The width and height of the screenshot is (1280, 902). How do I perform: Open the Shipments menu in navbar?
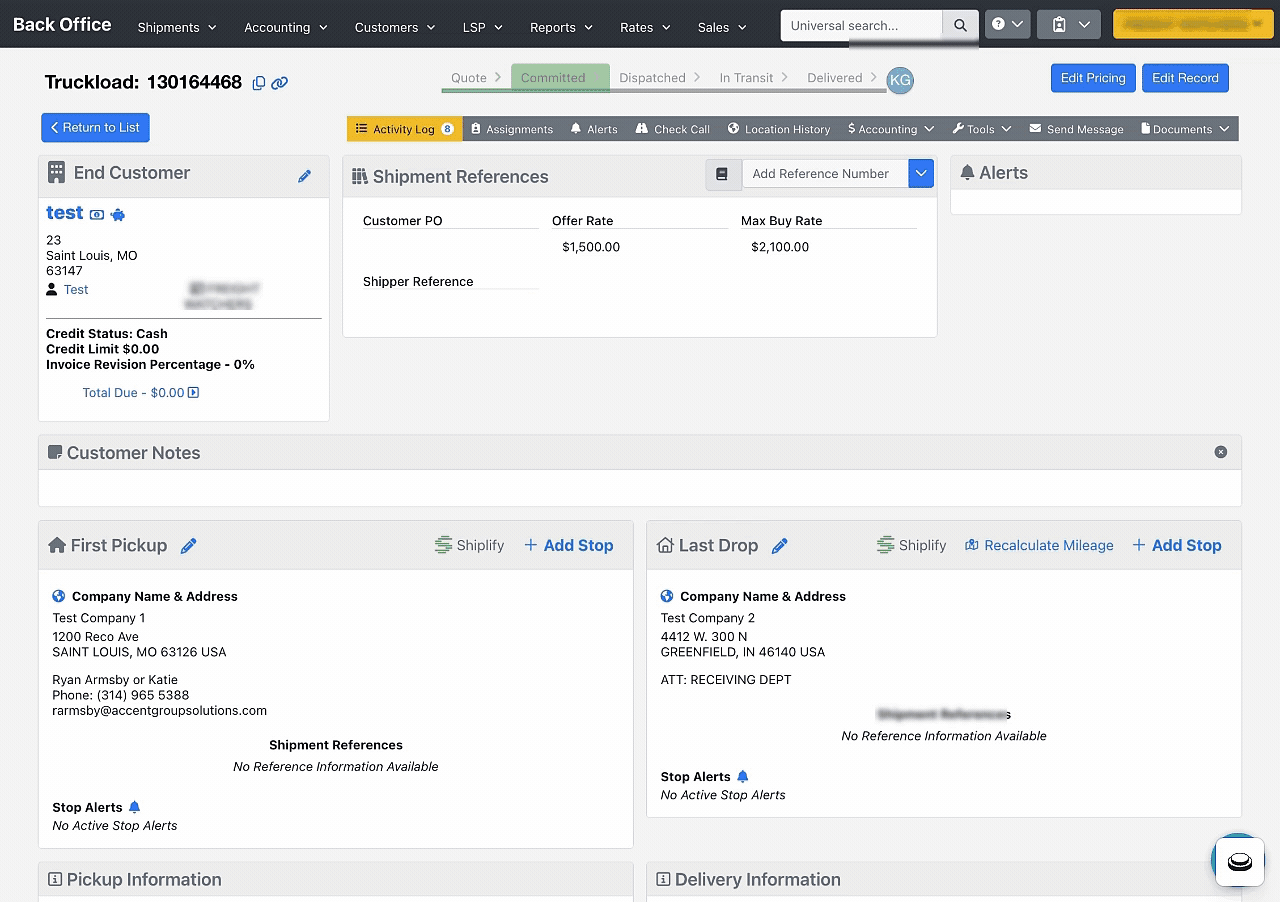tap(177, 27)
